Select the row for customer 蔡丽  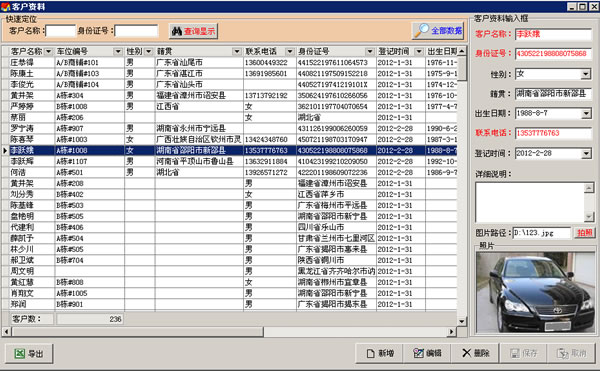pos(230,117)
